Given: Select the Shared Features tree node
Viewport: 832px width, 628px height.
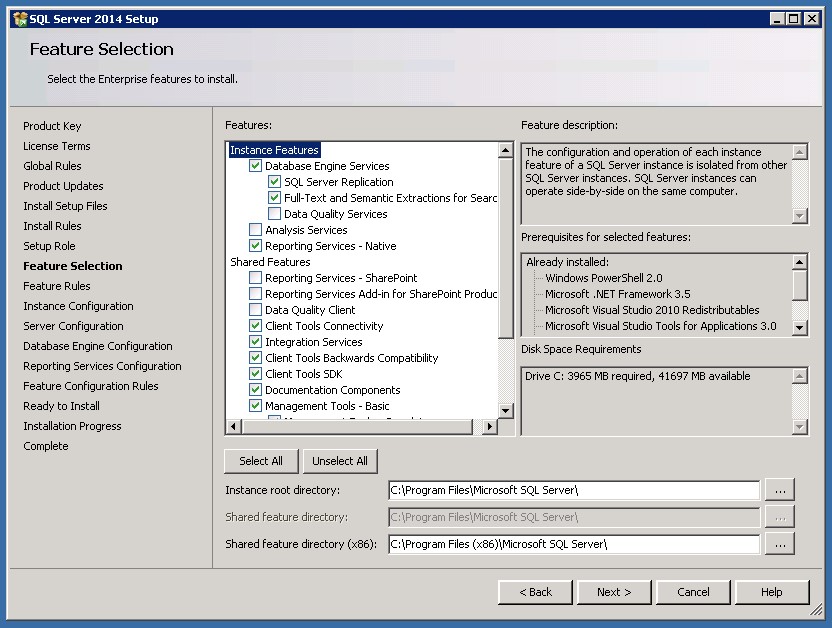Looking at the screenshot, I should tap(270, 262).
